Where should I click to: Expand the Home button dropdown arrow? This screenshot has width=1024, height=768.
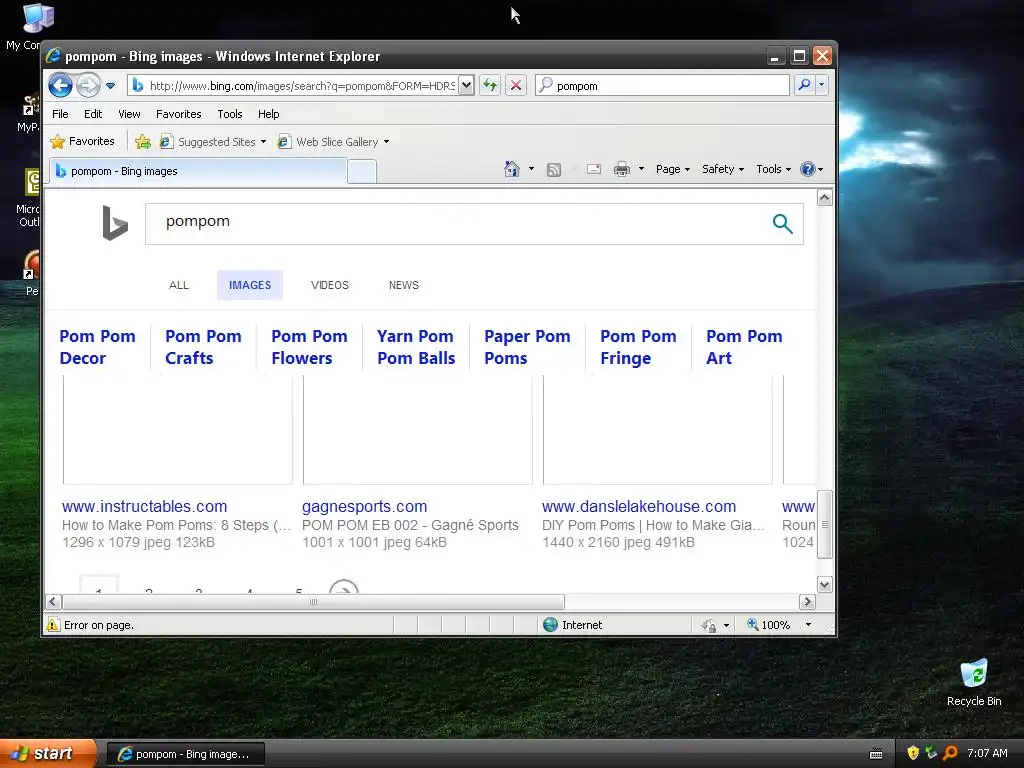(x=531, y=169)
